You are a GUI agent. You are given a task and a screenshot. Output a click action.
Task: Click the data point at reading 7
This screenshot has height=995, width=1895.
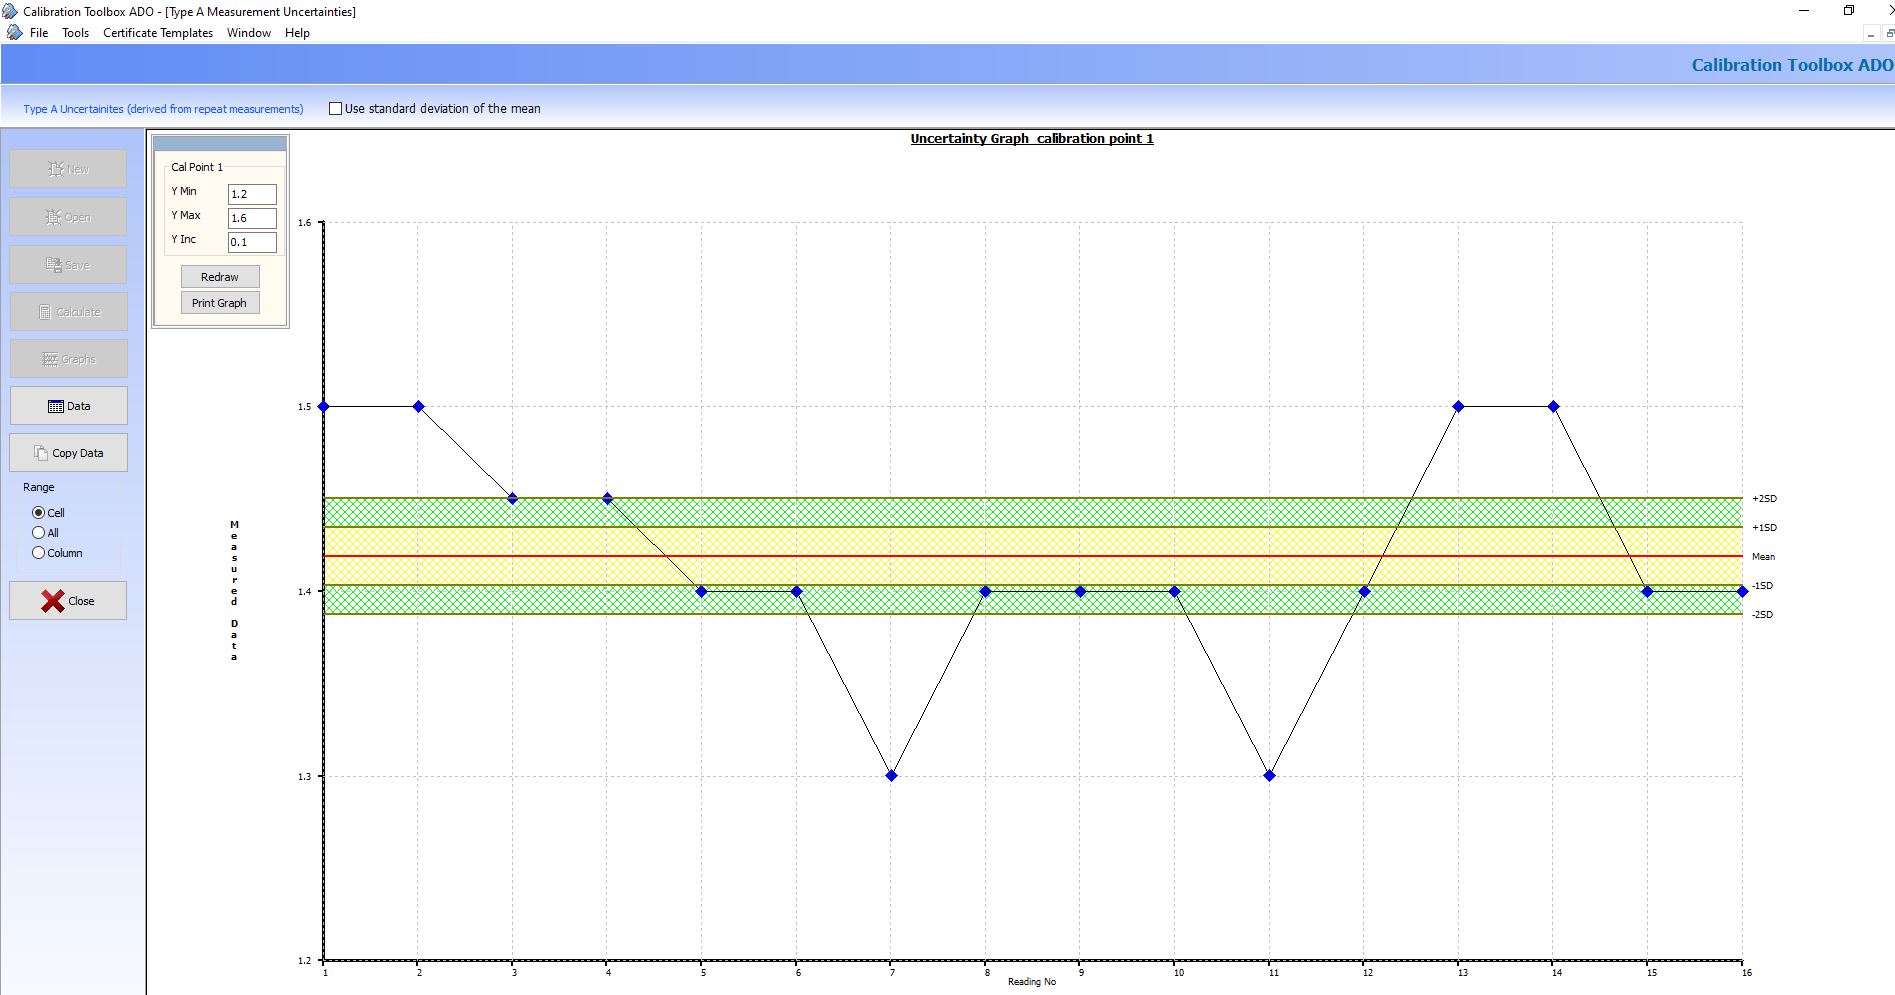click(892, 776)
